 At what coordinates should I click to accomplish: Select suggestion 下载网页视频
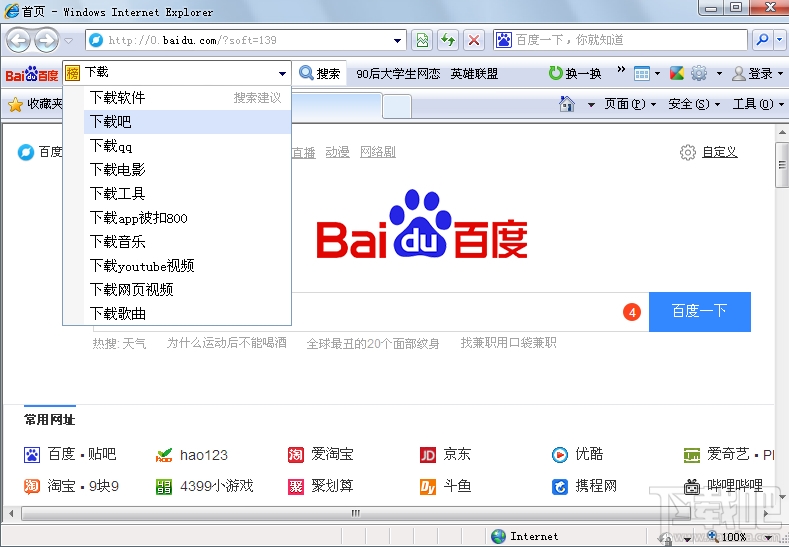click(x=187, y=290)
